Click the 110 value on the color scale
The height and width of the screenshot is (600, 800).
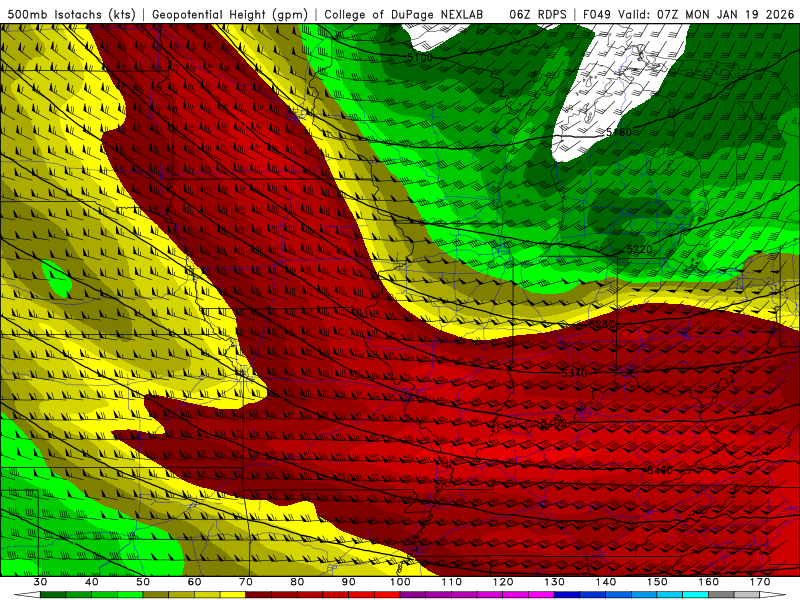[x=452, y=582]
